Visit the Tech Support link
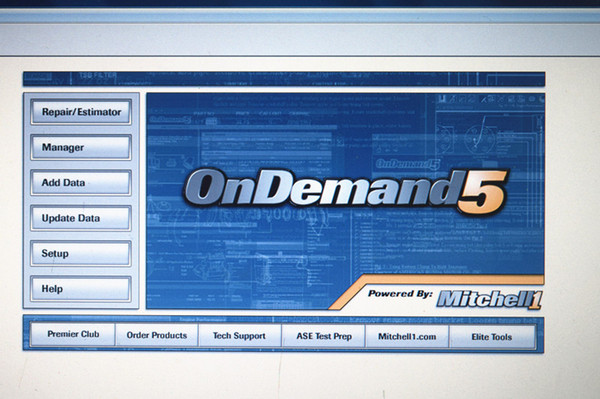The image size is (600, 399). pos(240,336)
